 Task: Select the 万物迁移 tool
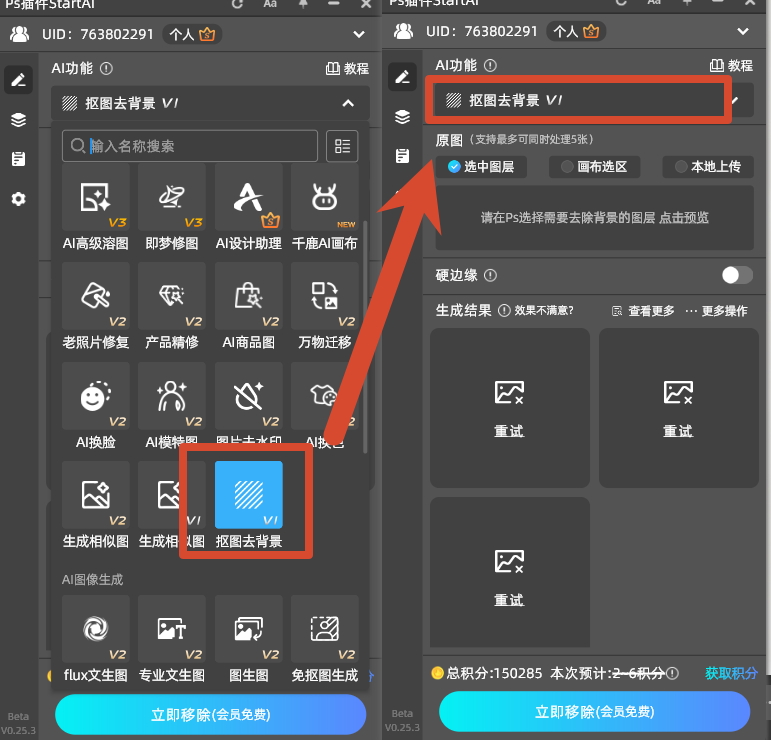[325, 296]
